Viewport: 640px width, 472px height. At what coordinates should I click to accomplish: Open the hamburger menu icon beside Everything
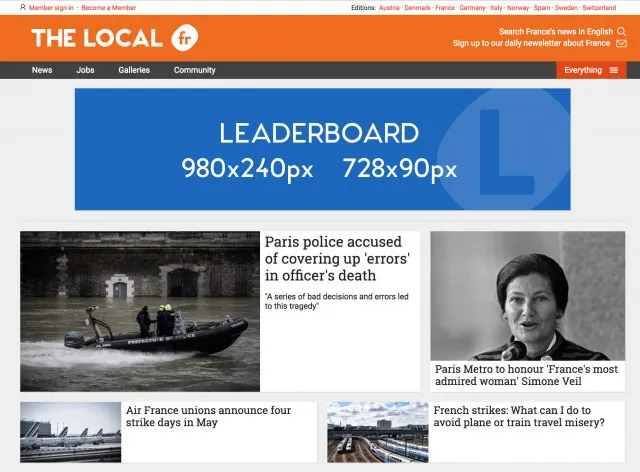pos(613,70)
